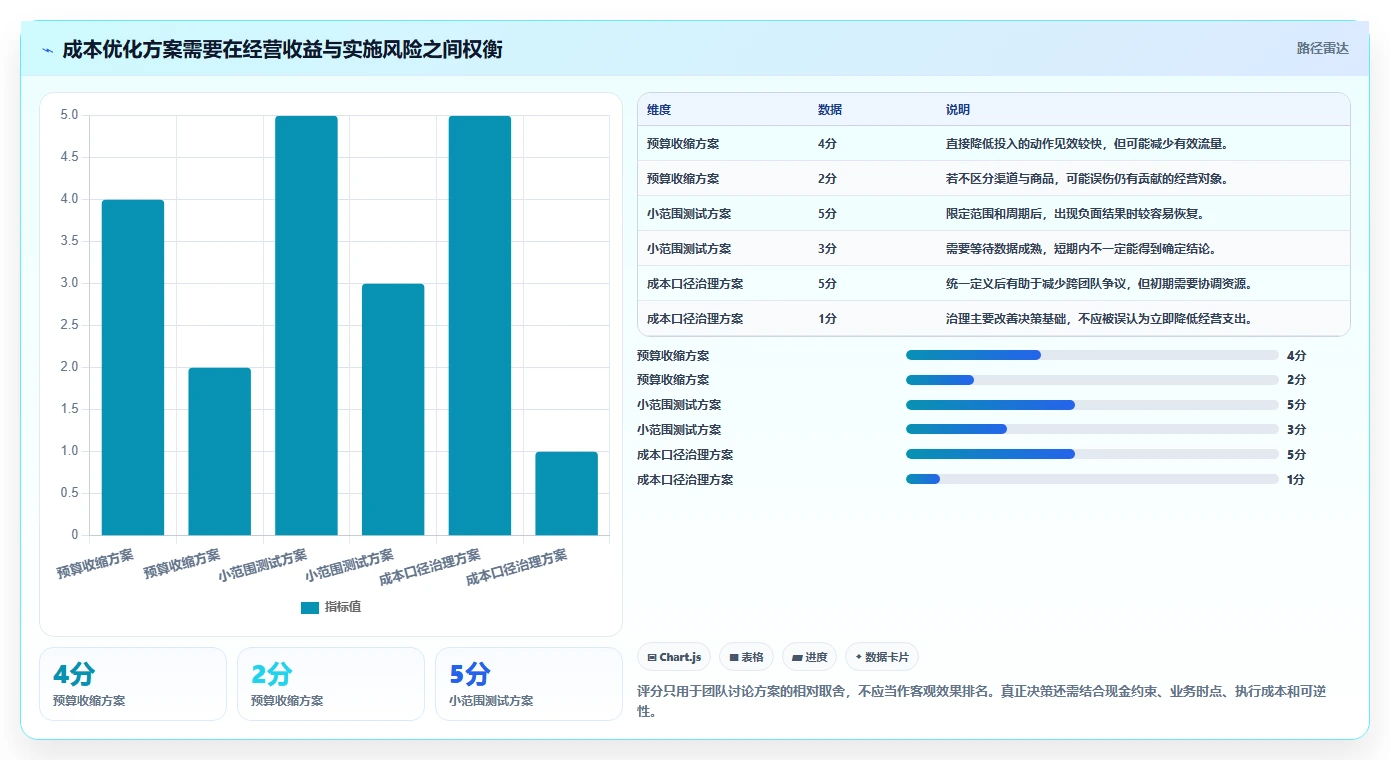Open the 2分 预算收缩方案 data card
Viewport: 1390px width, 760px height.
click(x=331, y=684)
